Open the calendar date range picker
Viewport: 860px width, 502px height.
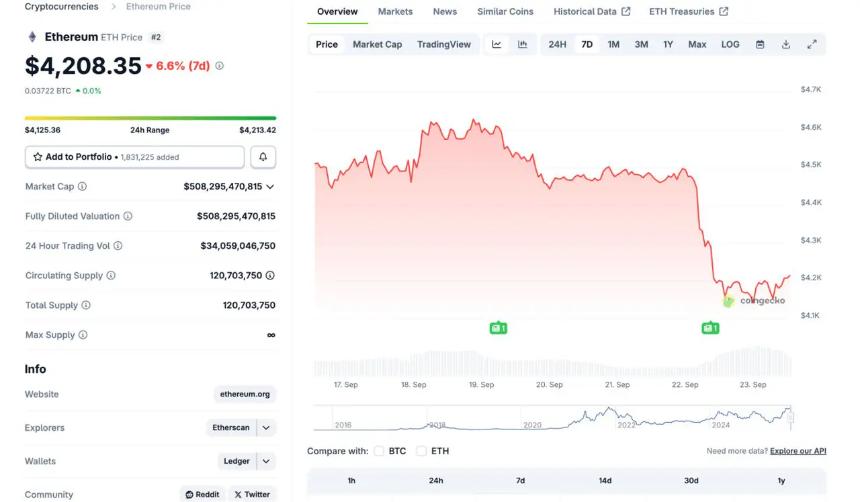click(x=760, y=44)
